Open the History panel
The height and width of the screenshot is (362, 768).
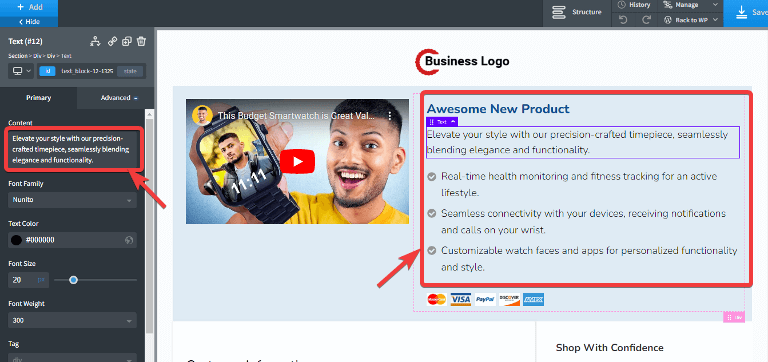[634, 5]
